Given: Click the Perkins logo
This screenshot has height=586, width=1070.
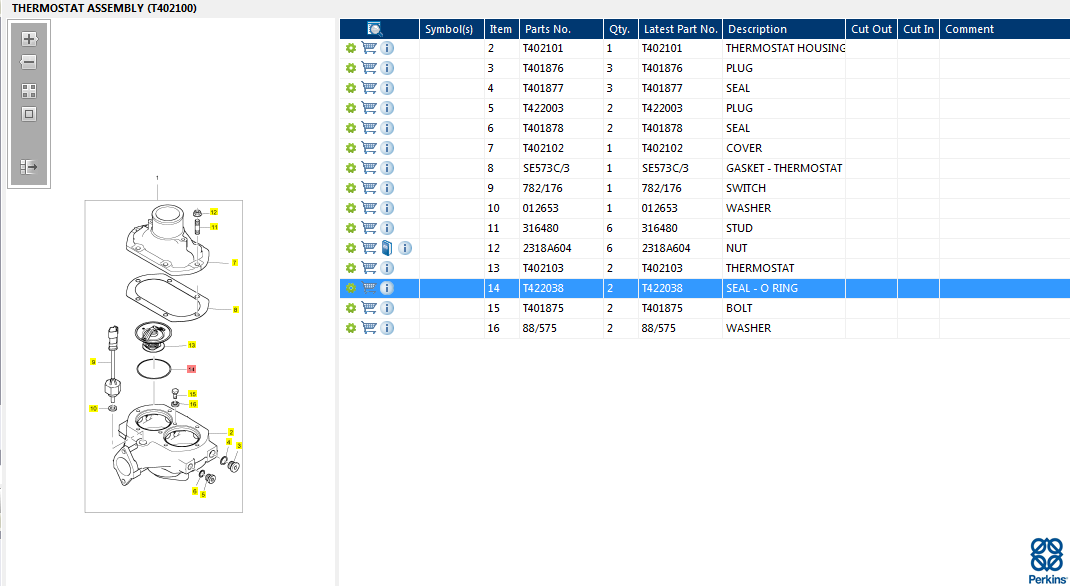Looking at the screenshot, I should click(1047, 561).
